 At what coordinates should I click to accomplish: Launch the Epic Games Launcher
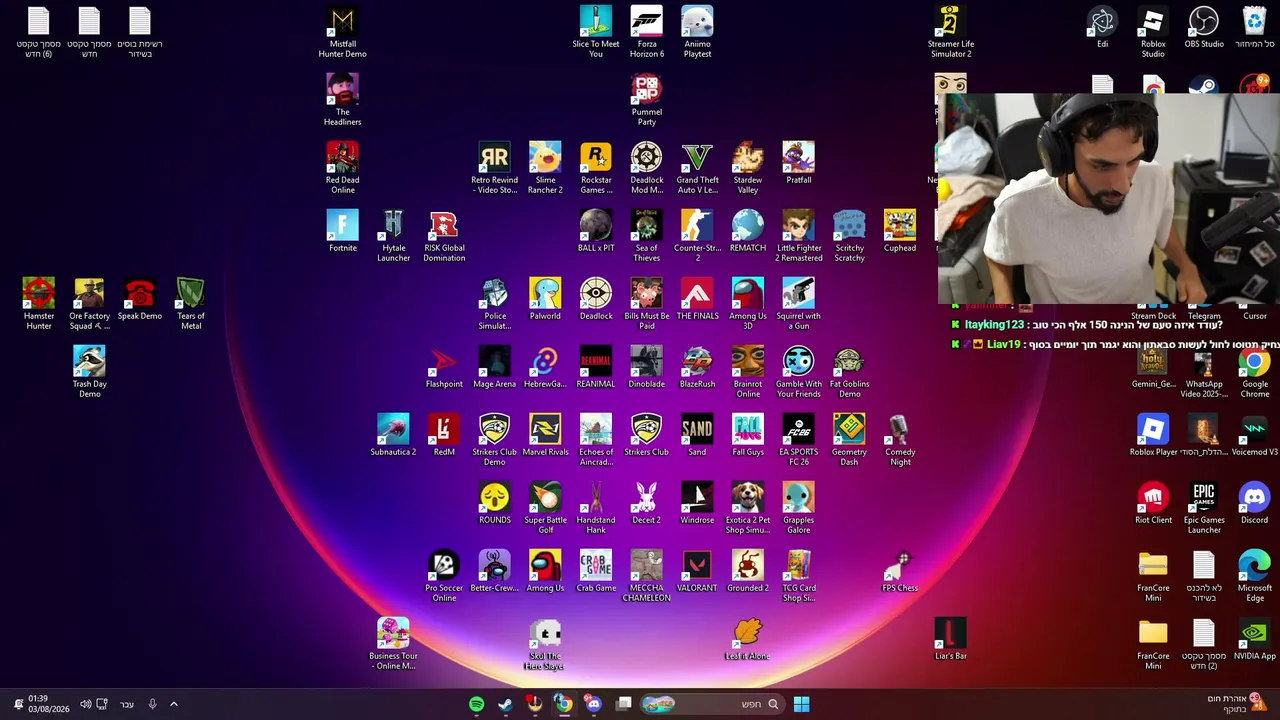[1204, 508]
